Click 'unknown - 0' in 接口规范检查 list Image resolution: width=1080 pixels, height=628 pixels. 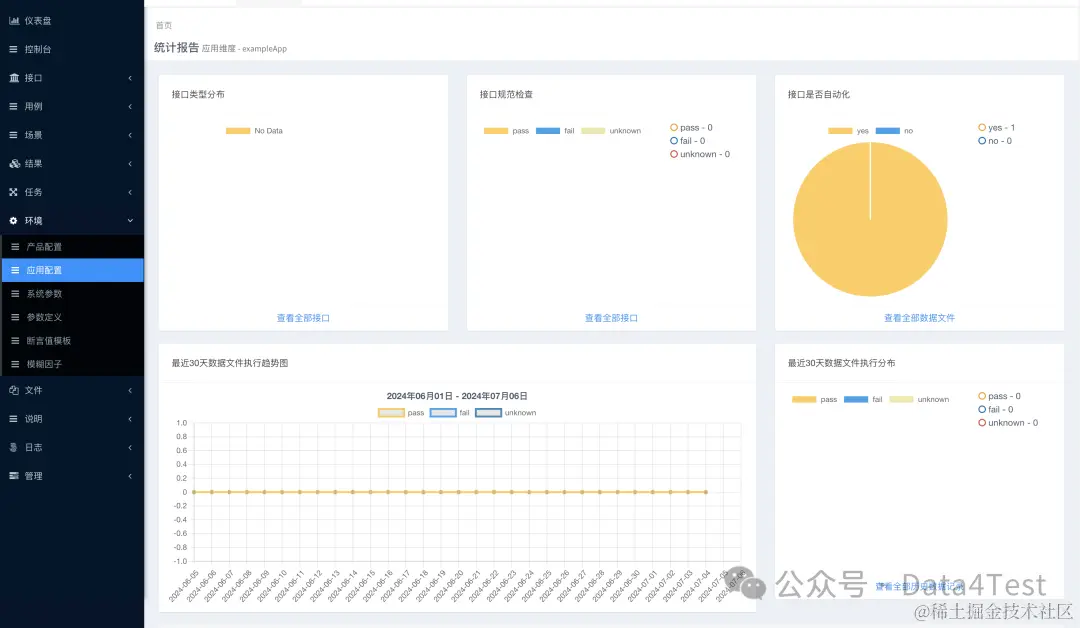[x=700, y=154]
